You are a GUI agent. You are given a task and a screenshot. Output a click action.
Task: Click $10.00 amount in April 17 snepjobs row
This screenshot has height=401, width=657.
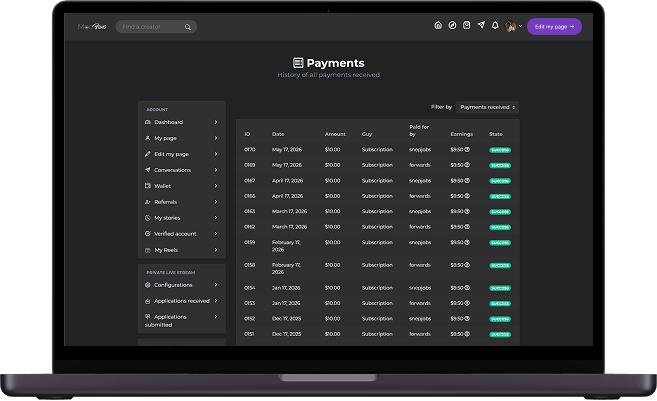click(332, 181)
